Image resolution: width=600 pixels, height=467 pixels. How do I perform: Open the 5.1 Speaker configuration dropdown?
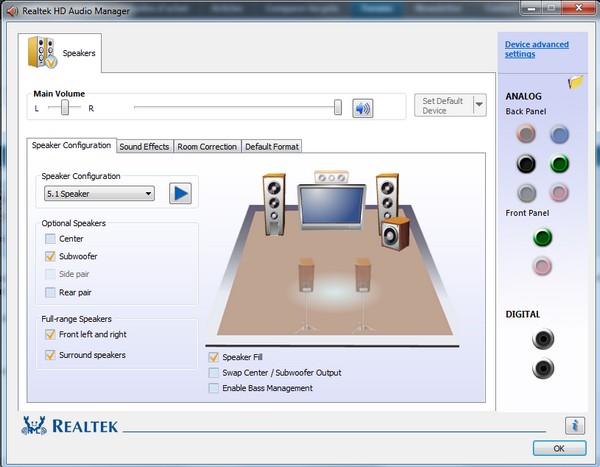[99, 193]
